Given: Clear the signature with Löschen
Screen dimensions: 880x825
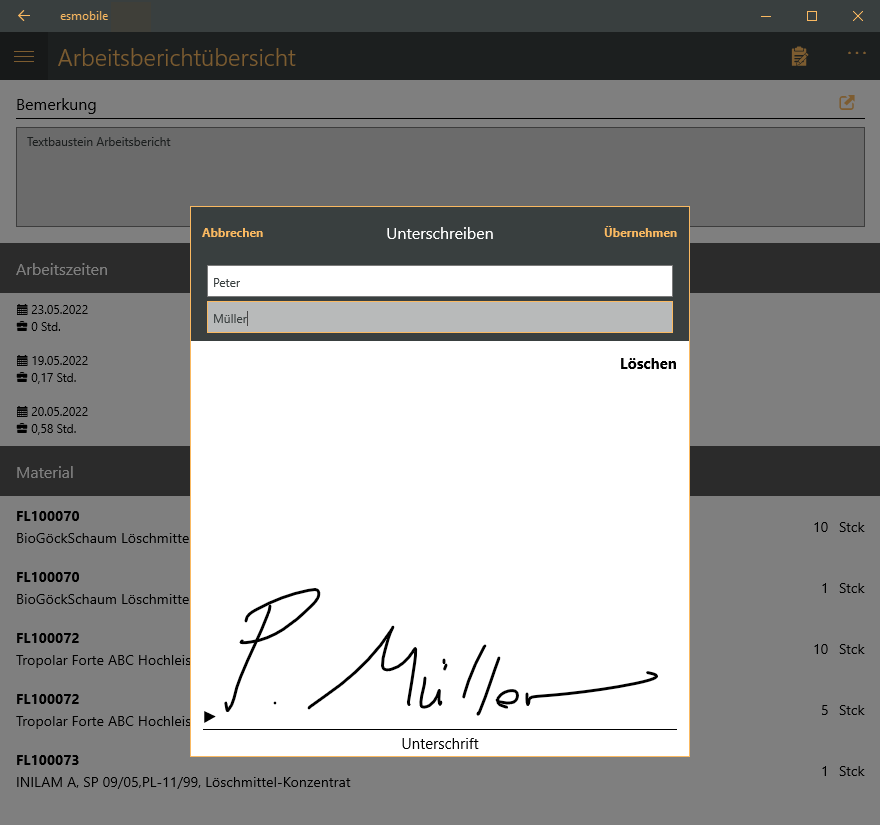Looking at the screenshot, I should pyautogui.click(x=648, y=364).
